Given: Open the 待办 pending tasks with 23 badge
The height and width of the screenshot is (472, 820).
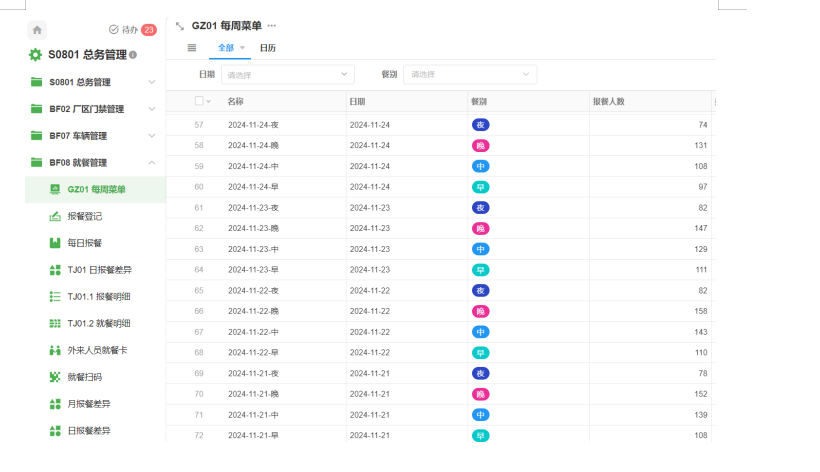Looking at the screenshot, I should pos(131,30).
